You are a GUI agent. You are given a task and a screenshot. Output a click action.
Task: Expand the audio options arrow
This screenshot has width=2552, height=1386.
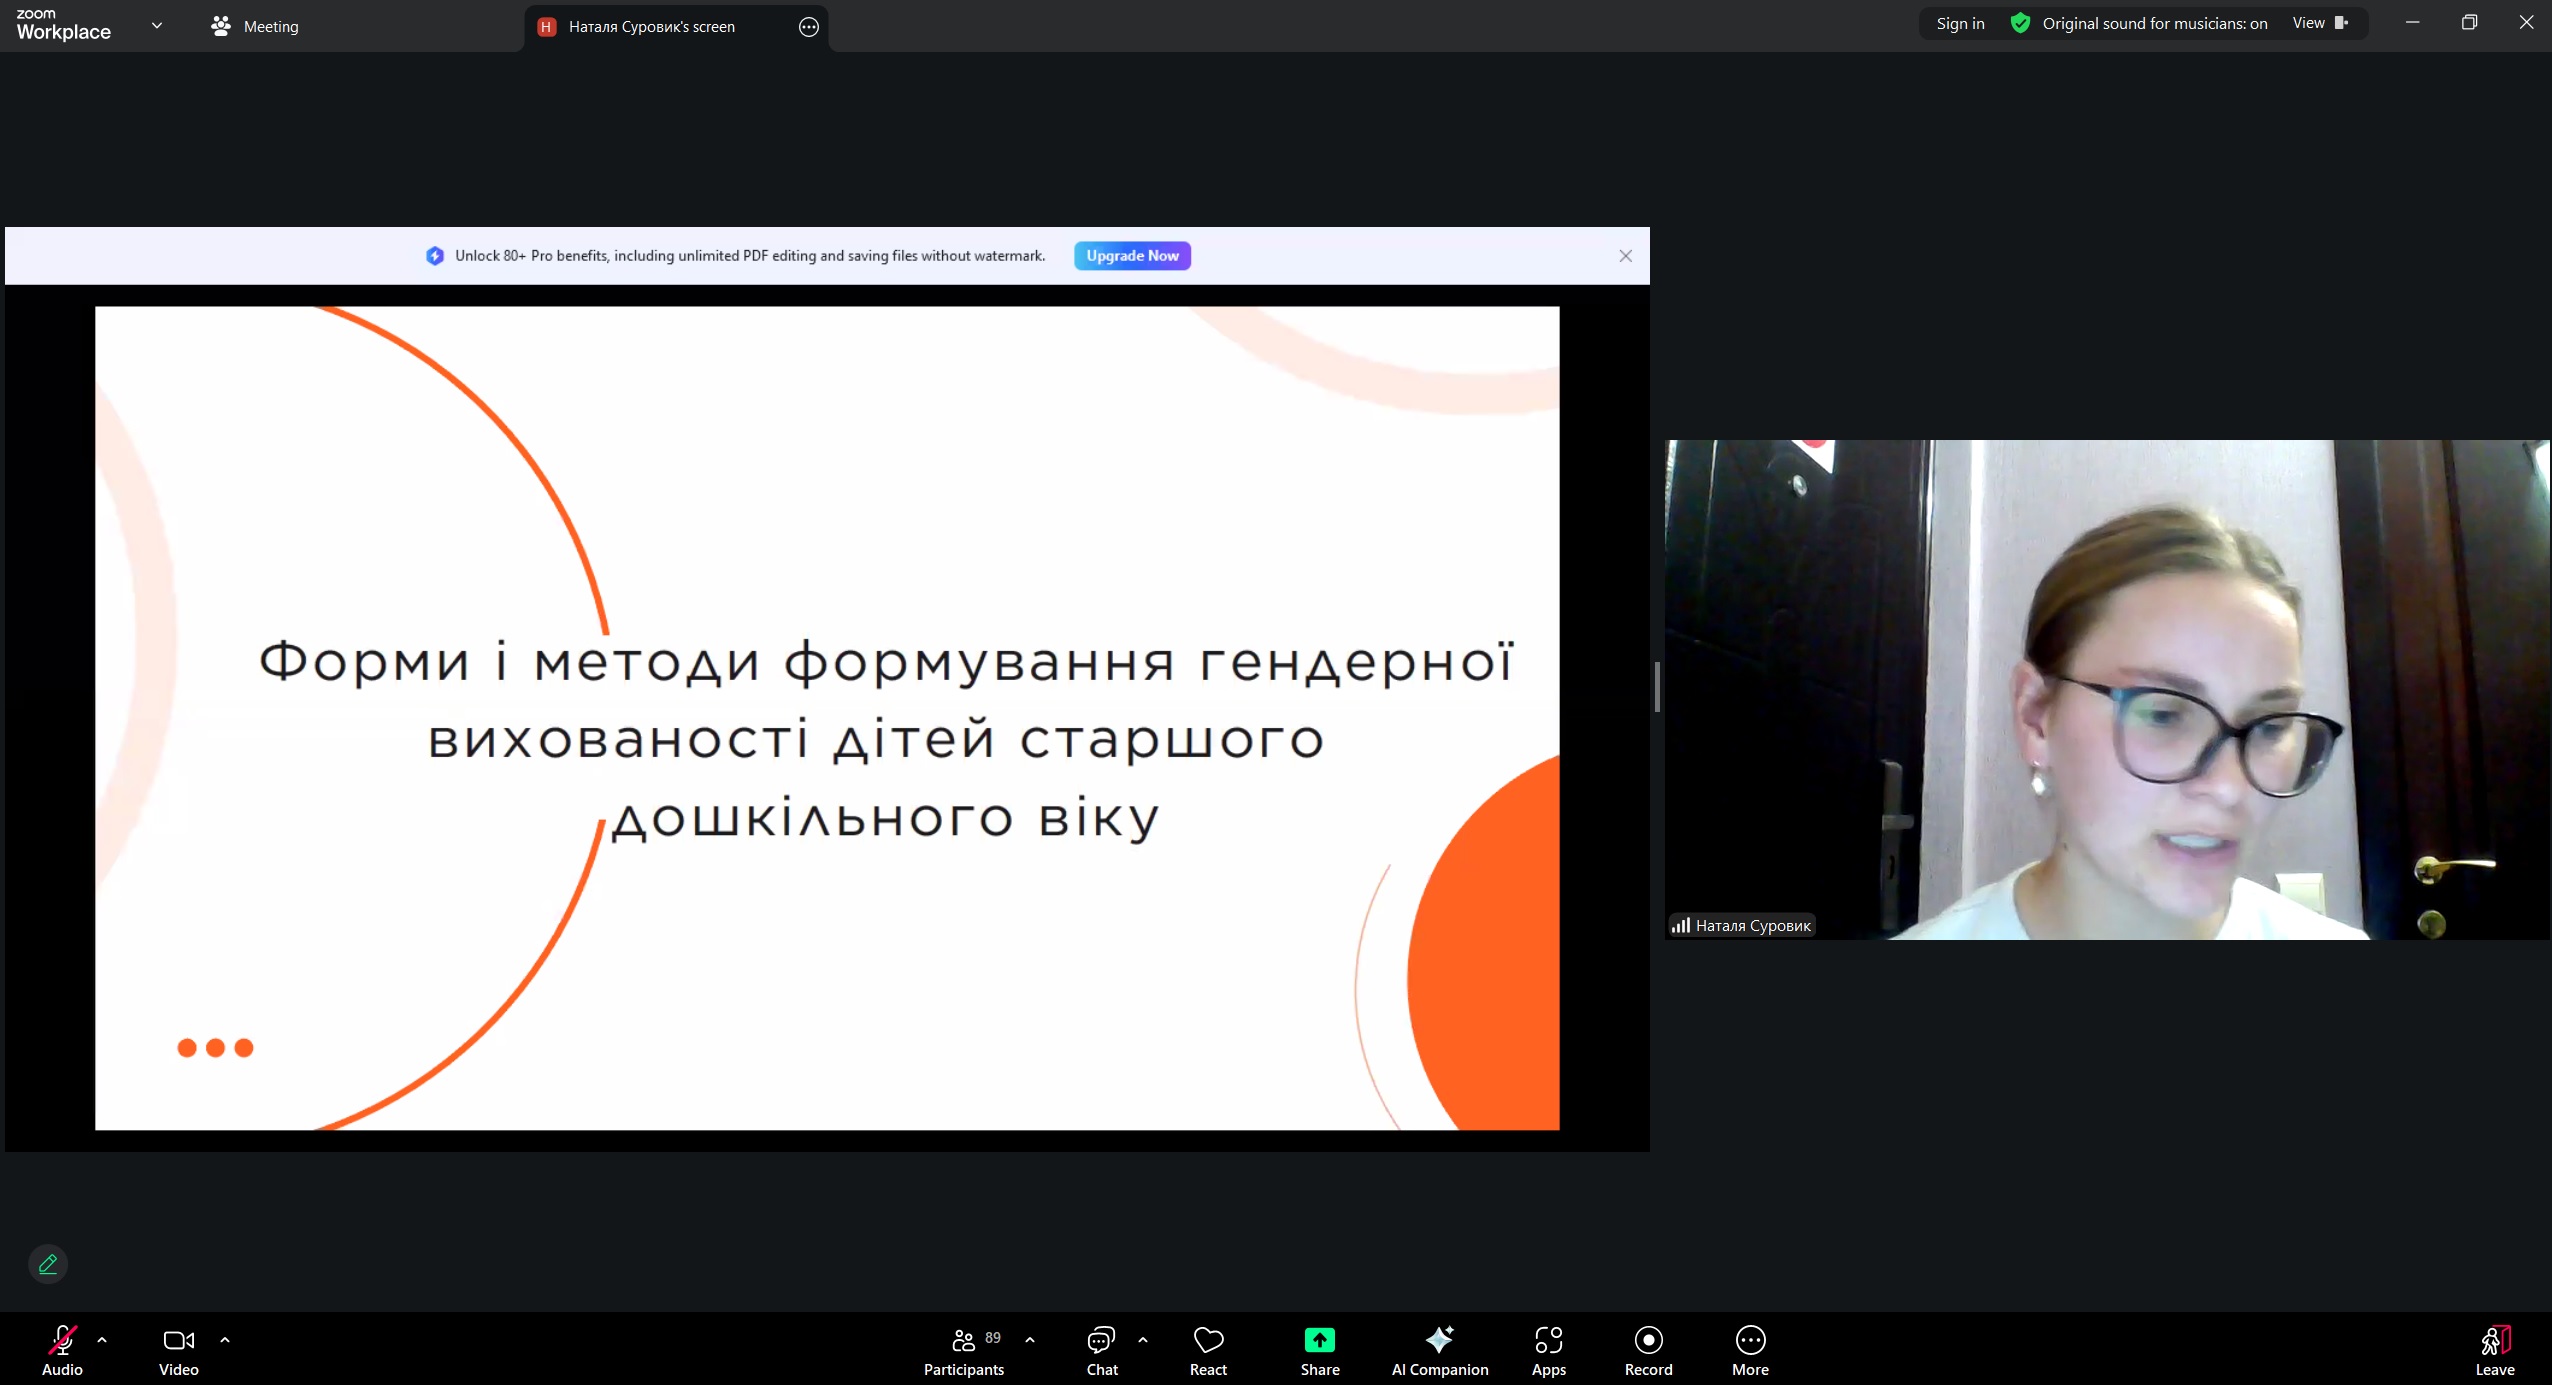[102, 1340]
